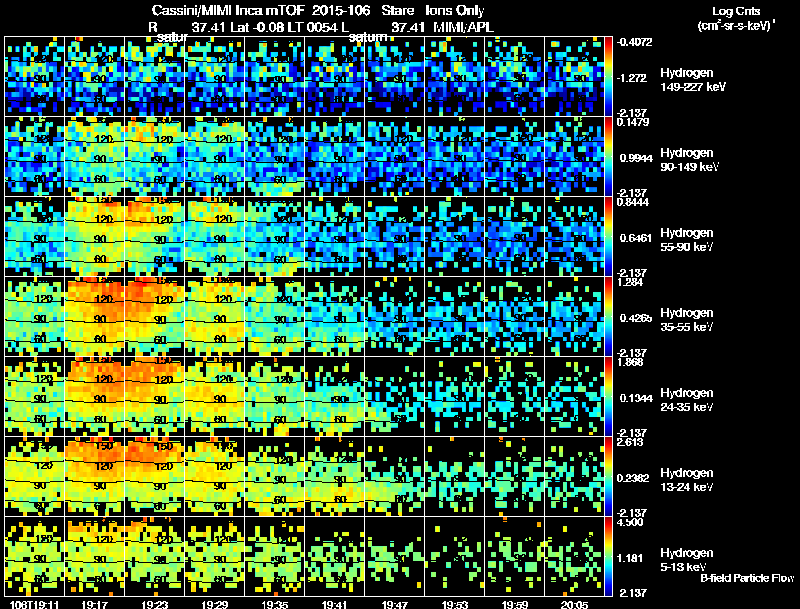Click the 'Ions Only' text in the title
This screenshot has width=800, height=609.
pyautogui.click(x=455, y=10)
